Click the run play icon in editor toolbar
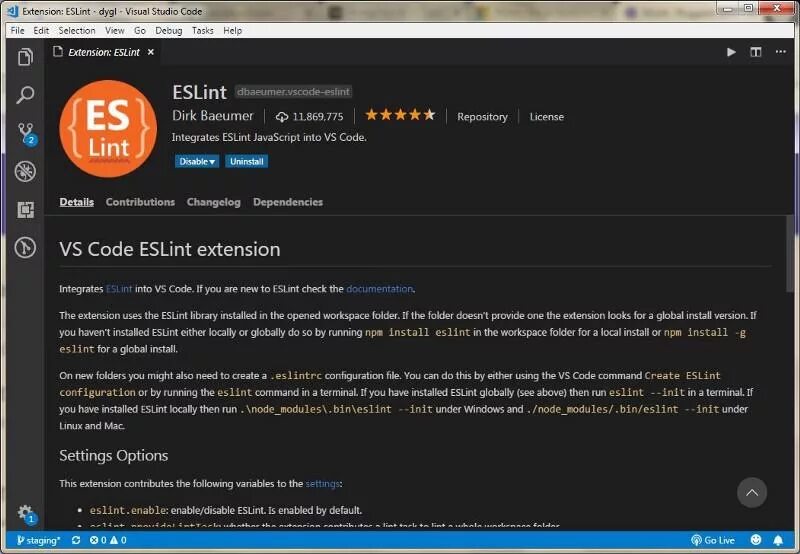 pyautogui.click(x=731, y=52)
